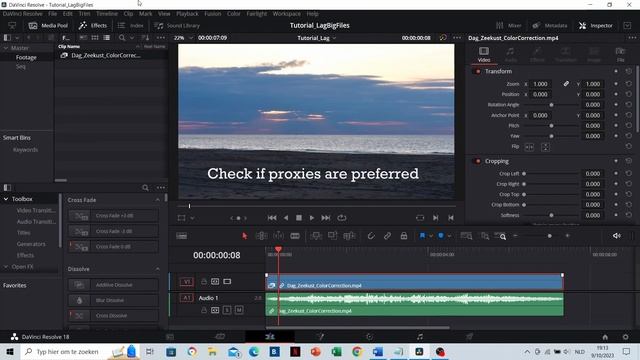Image resolution: width=640 pixels, height=360 pixels.
Task: Click the blue Flag icon
Action: (422, 236)
